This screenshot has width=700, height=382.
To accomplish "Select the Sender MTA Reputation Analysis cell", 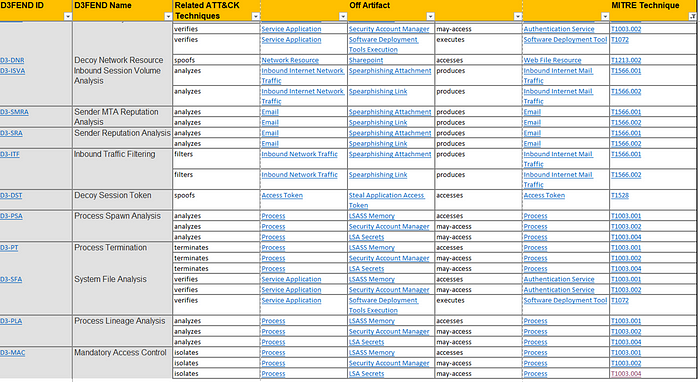I will (122, 117).
